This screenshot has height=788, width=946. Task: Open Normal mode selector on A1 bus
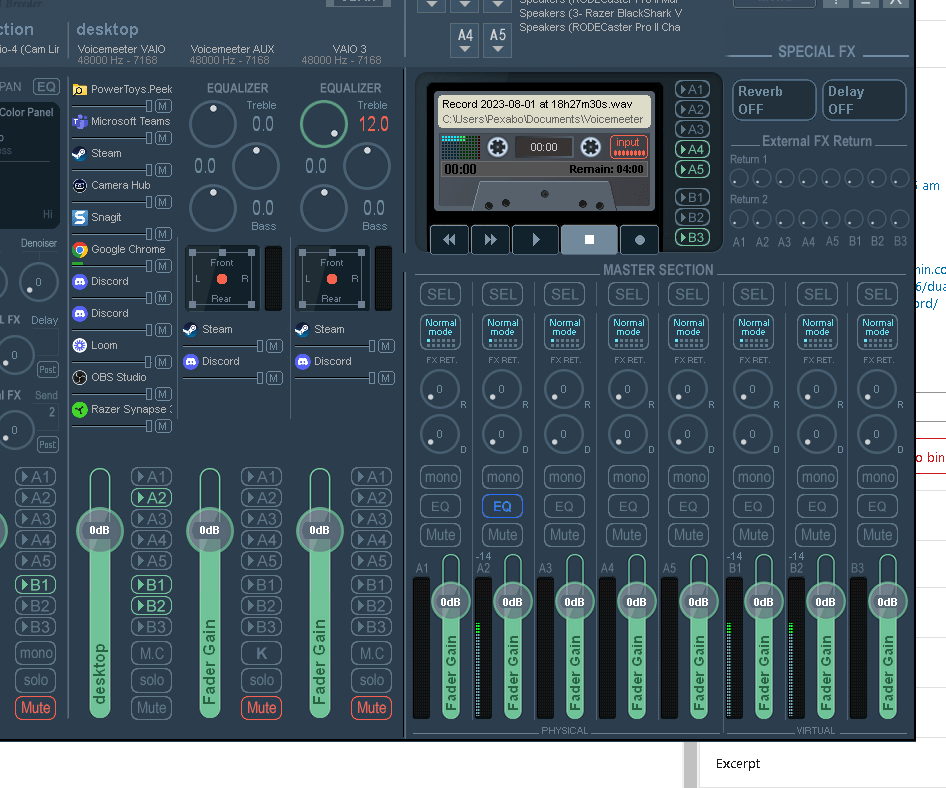[x=440, y=332]
